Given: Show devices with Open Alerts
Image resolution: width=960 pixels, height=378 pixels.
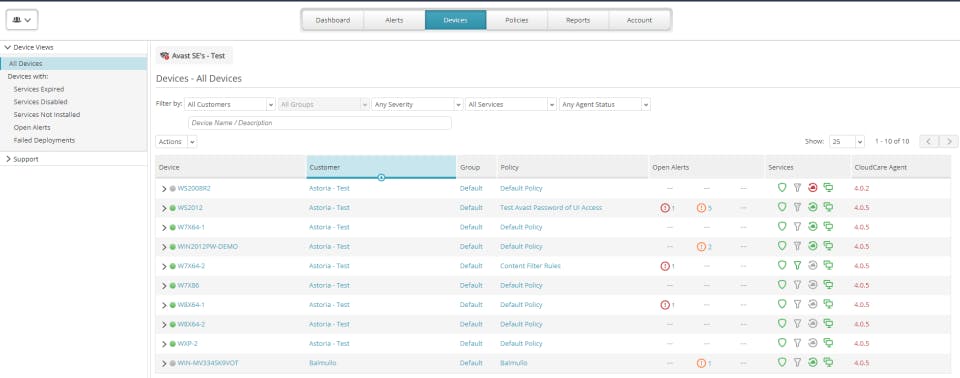Looking at the screenshot, I should click(x=32, y=127).
